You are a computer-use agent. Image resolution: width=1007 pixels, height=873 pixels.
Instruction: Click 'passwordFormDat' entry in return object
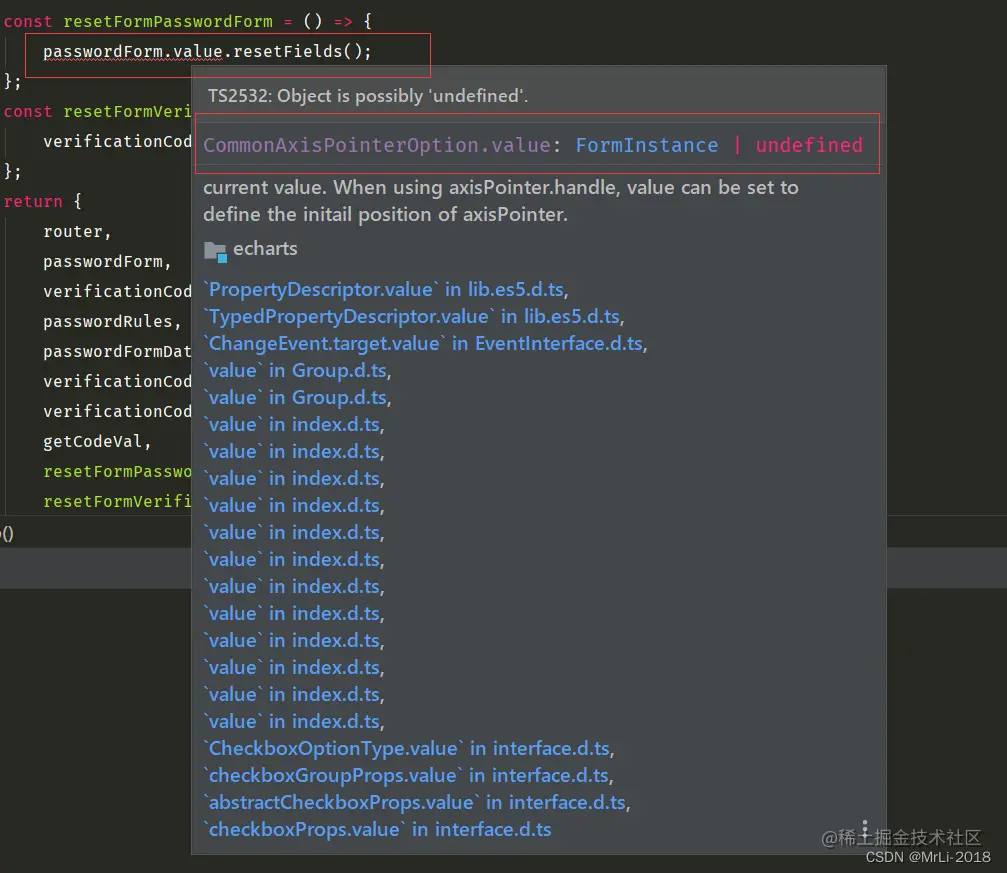(117, 351)
